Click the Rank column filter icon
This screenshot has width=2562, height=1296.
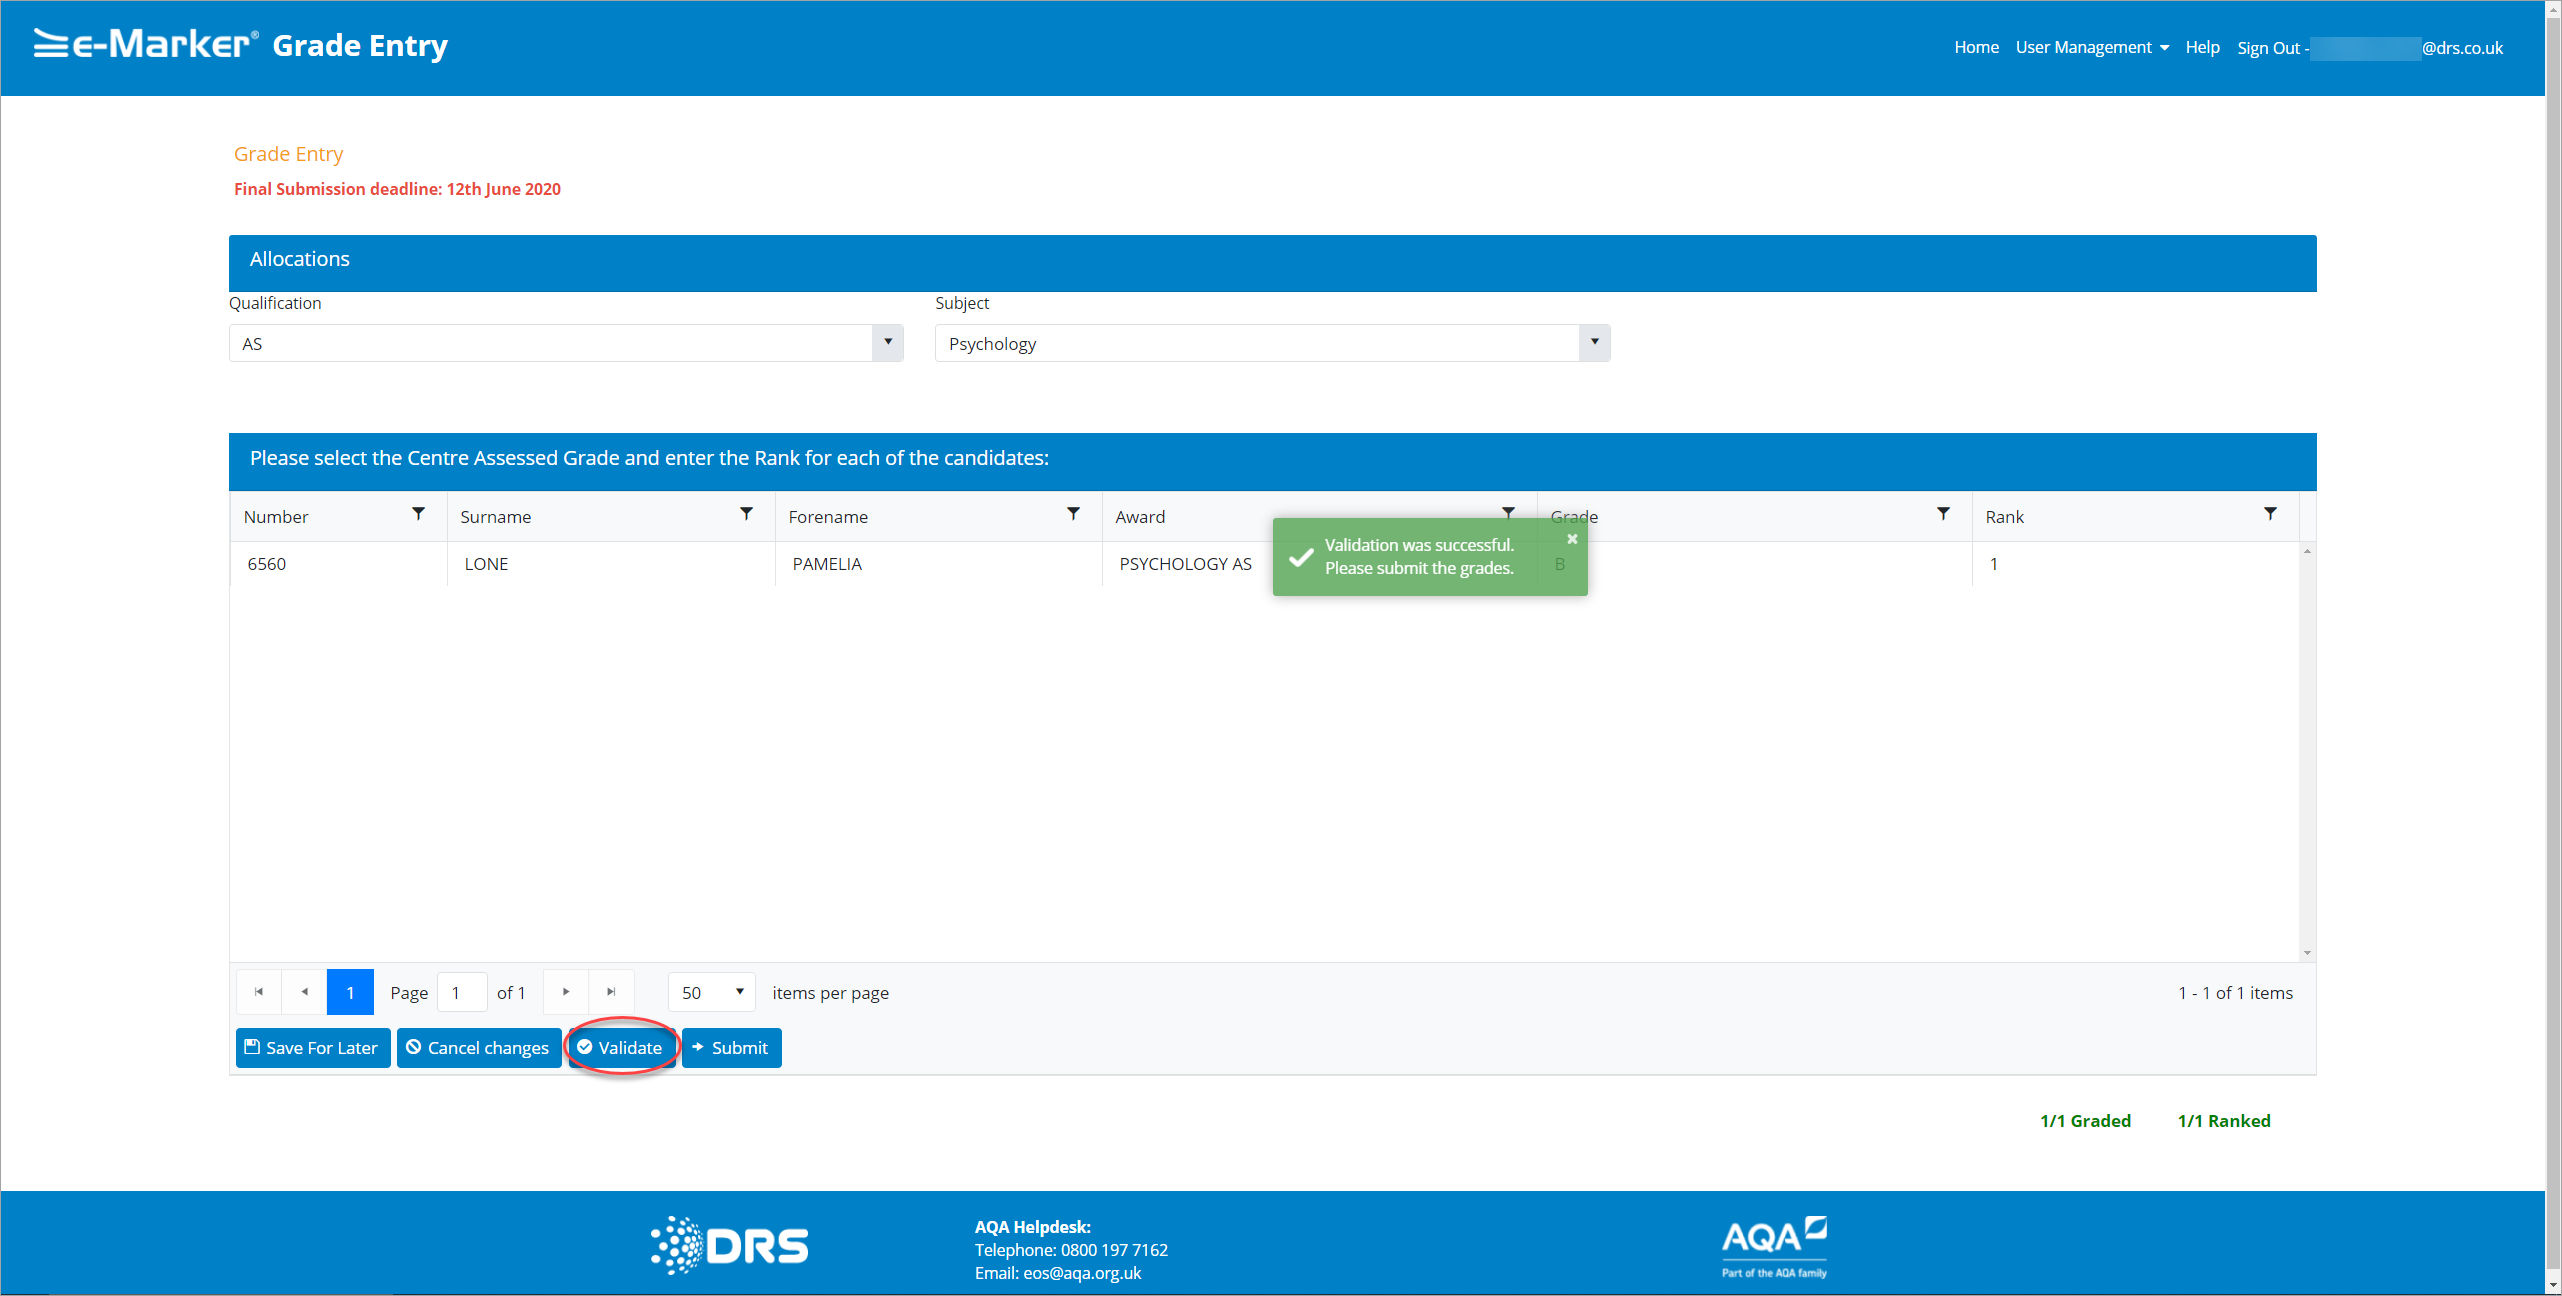2270,514
